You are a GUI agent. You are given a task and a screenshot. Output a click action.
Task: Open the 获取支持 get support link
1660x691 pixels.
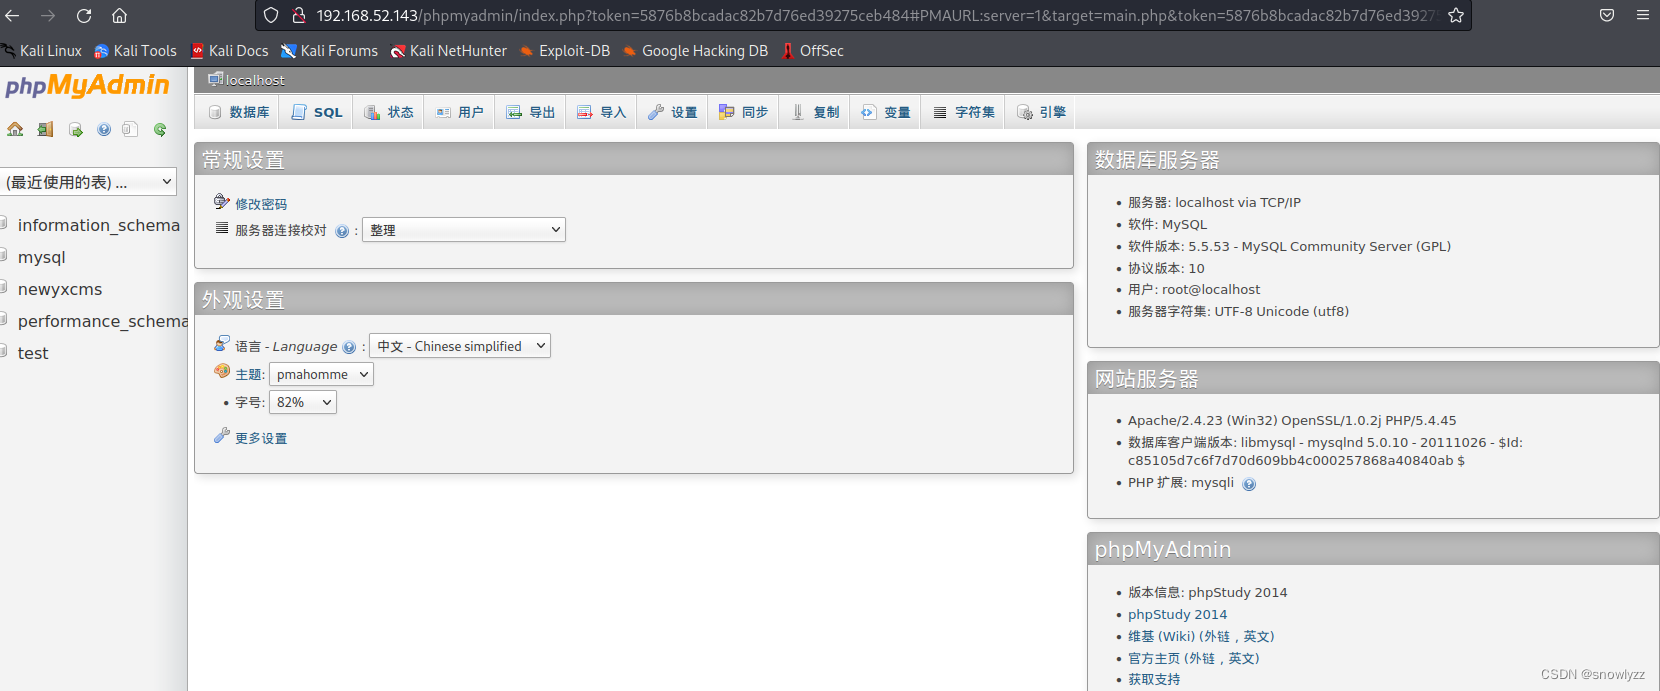(1154, 680)
